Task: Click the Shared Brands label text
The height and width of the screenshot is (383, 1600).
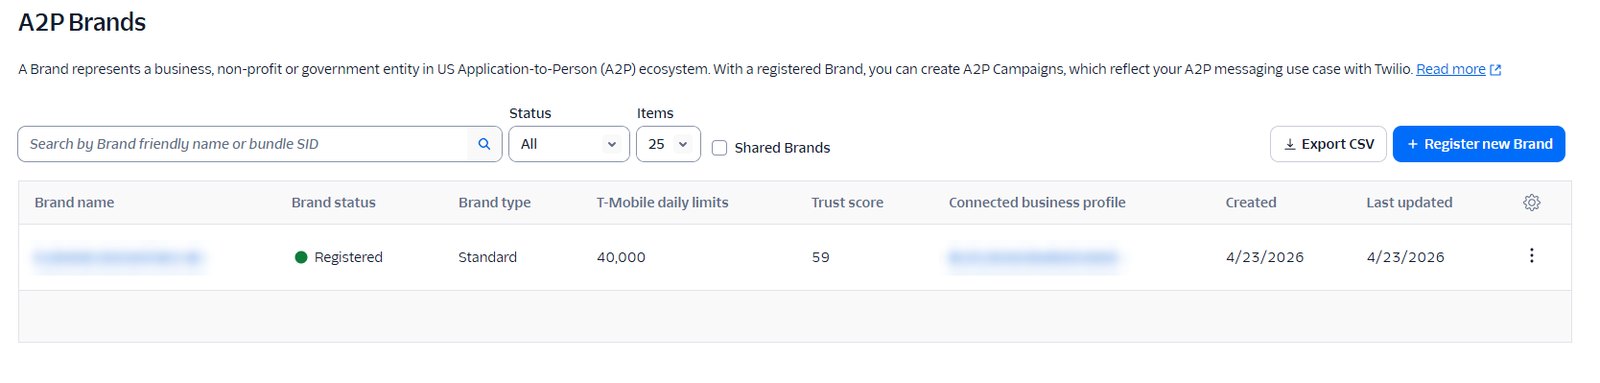Action: [782, 148]
